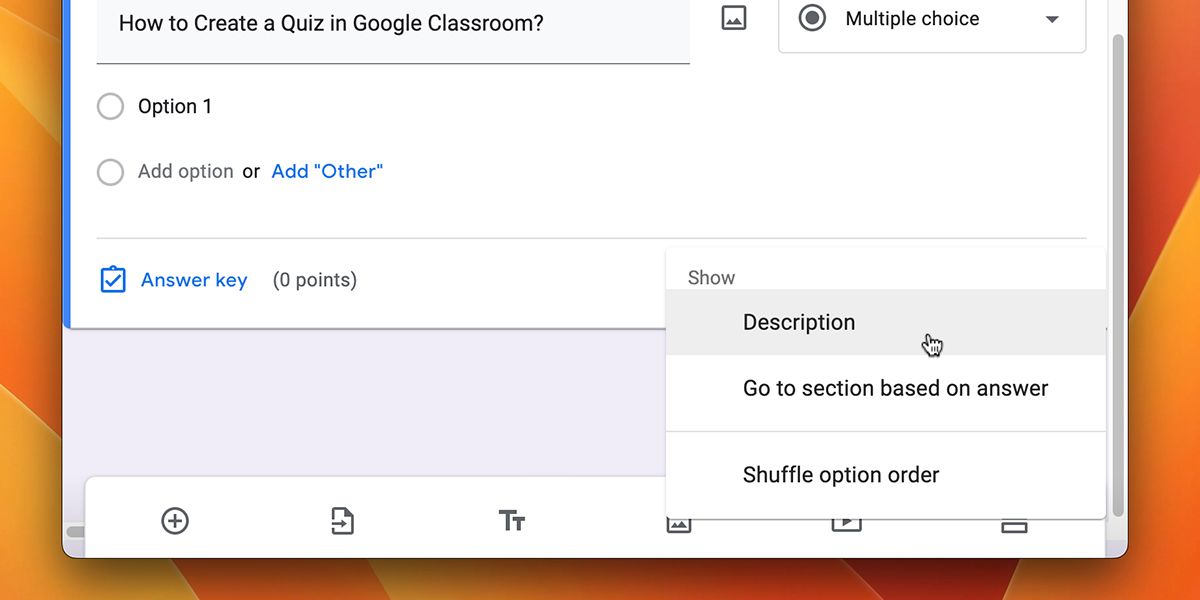Viewport: 1200px width, 600px height.
Task: Click the Option 1 label text
Action: coord(175,107)
